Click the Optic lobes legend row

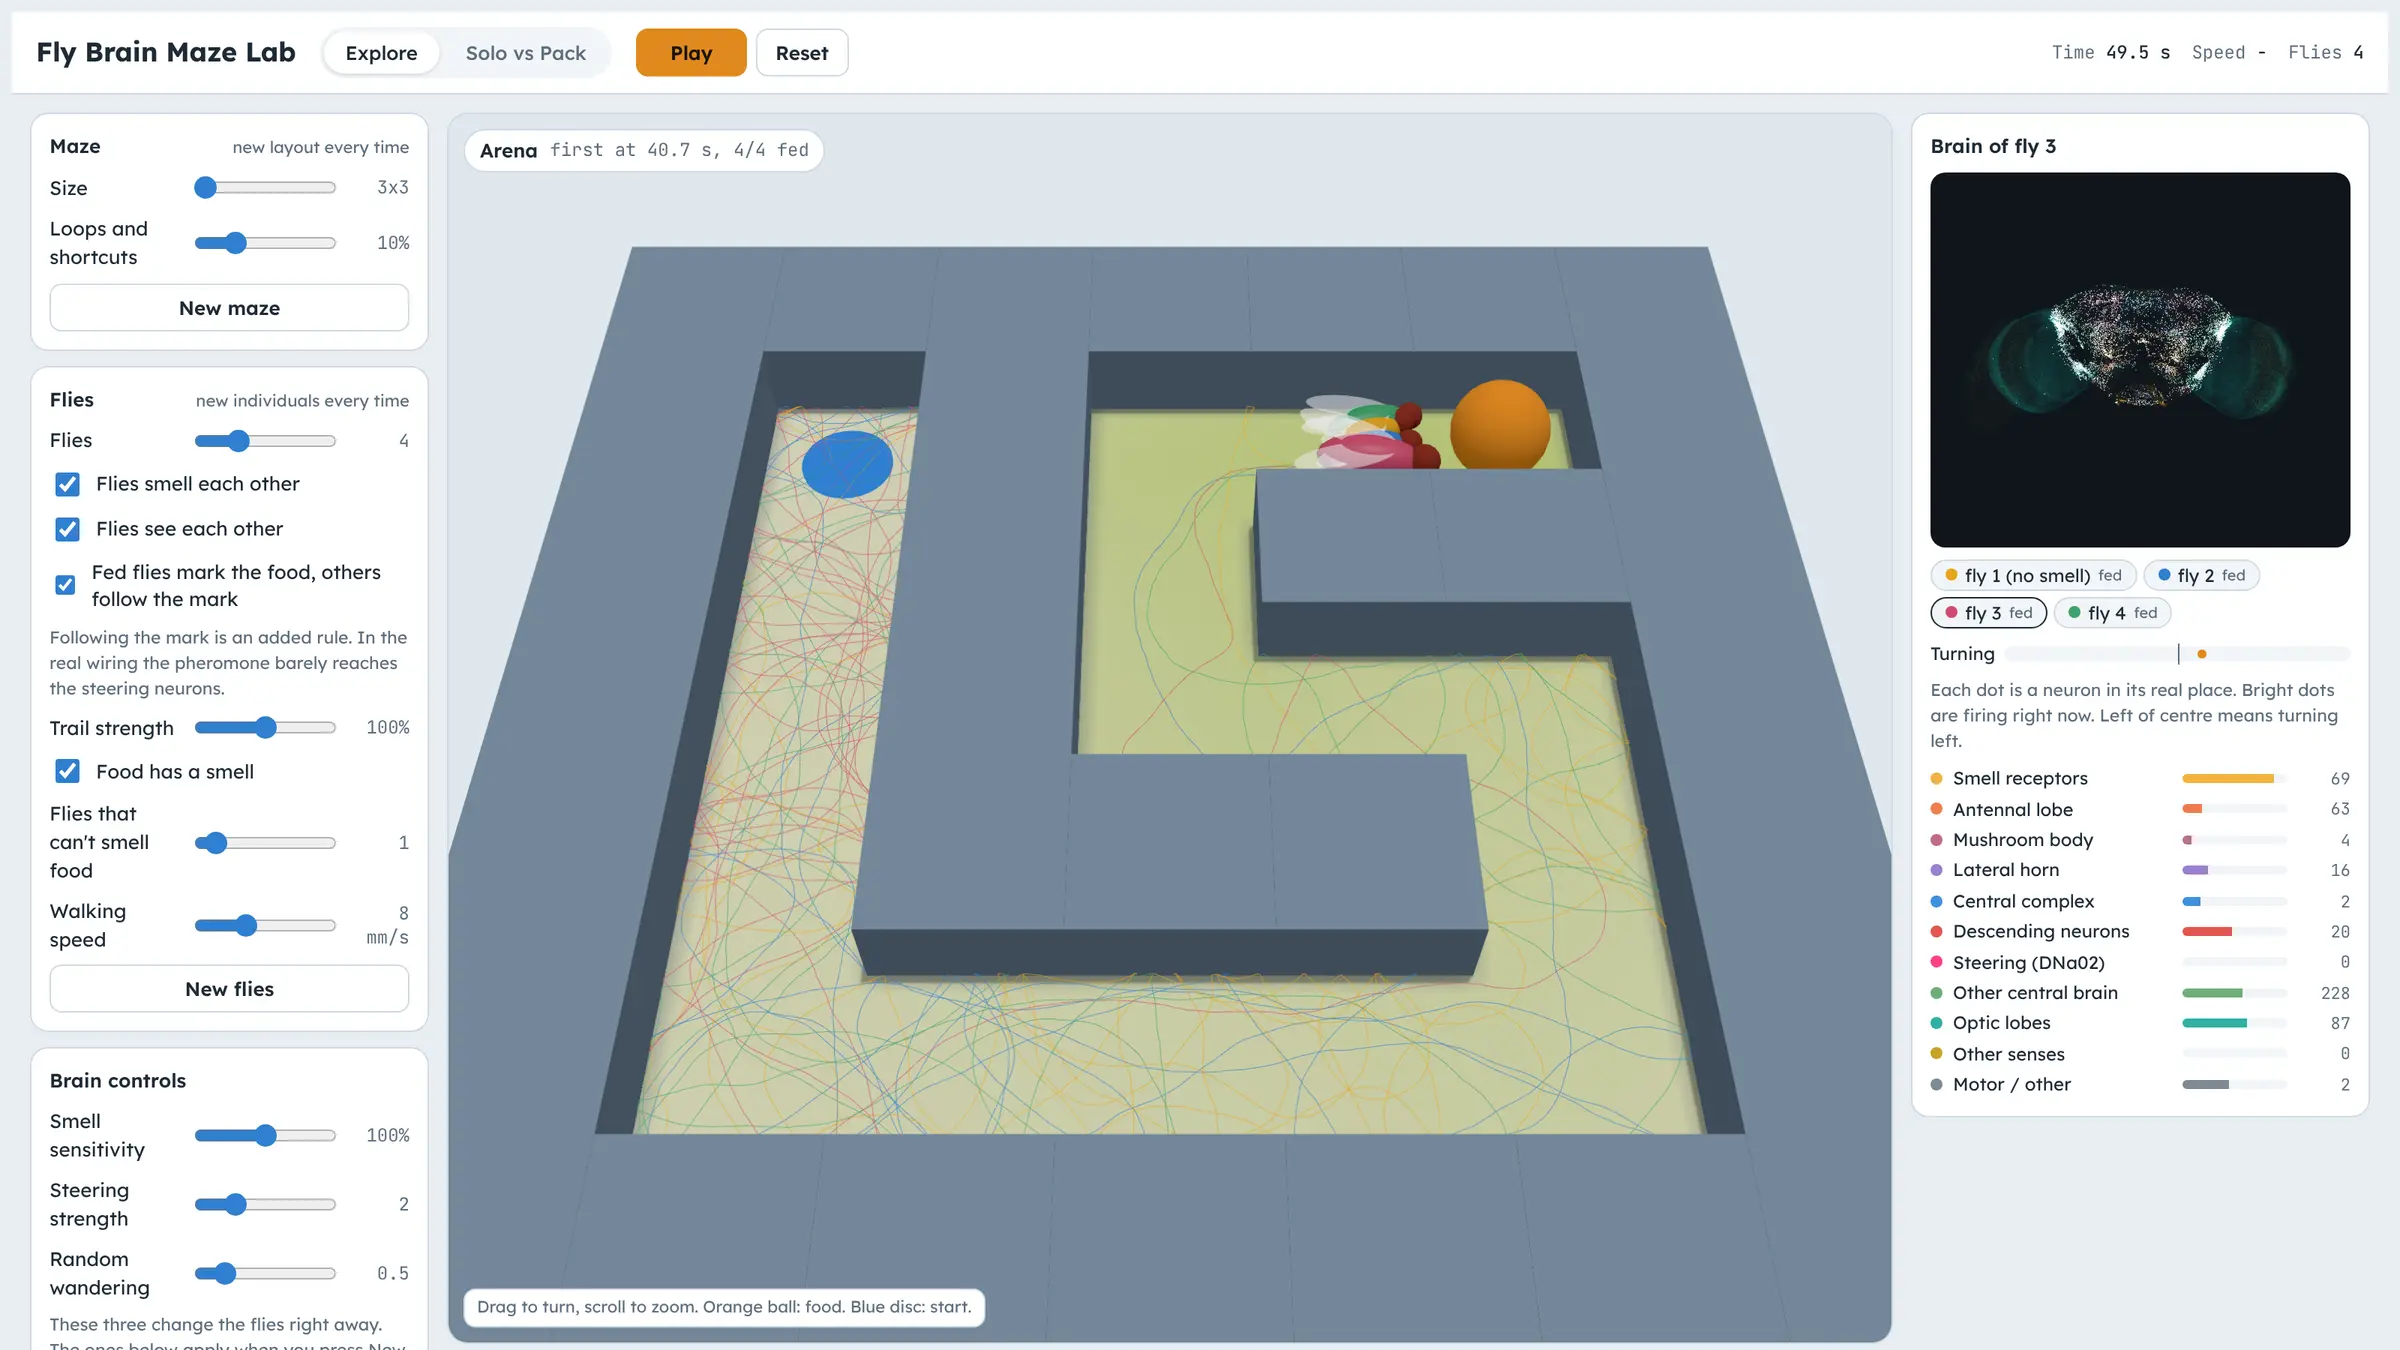coord(2140,1023)
